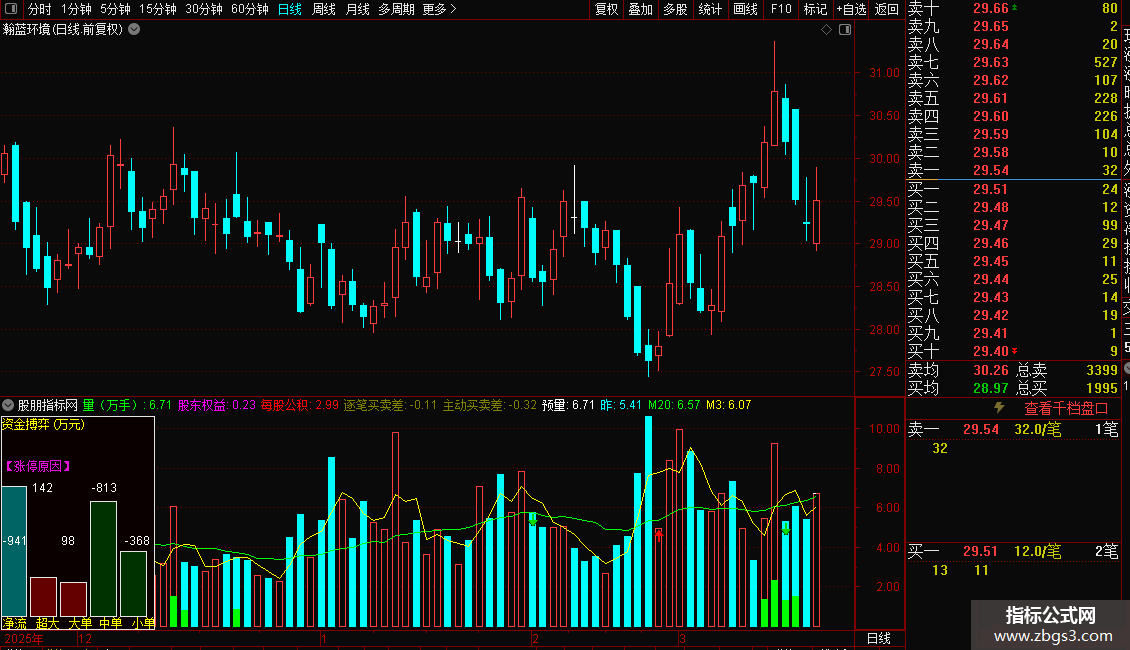Viewport: 1130px width, 650px height.
Task: Click the 大单 bar in 资金博弈 panel
Action: point(74,599)
